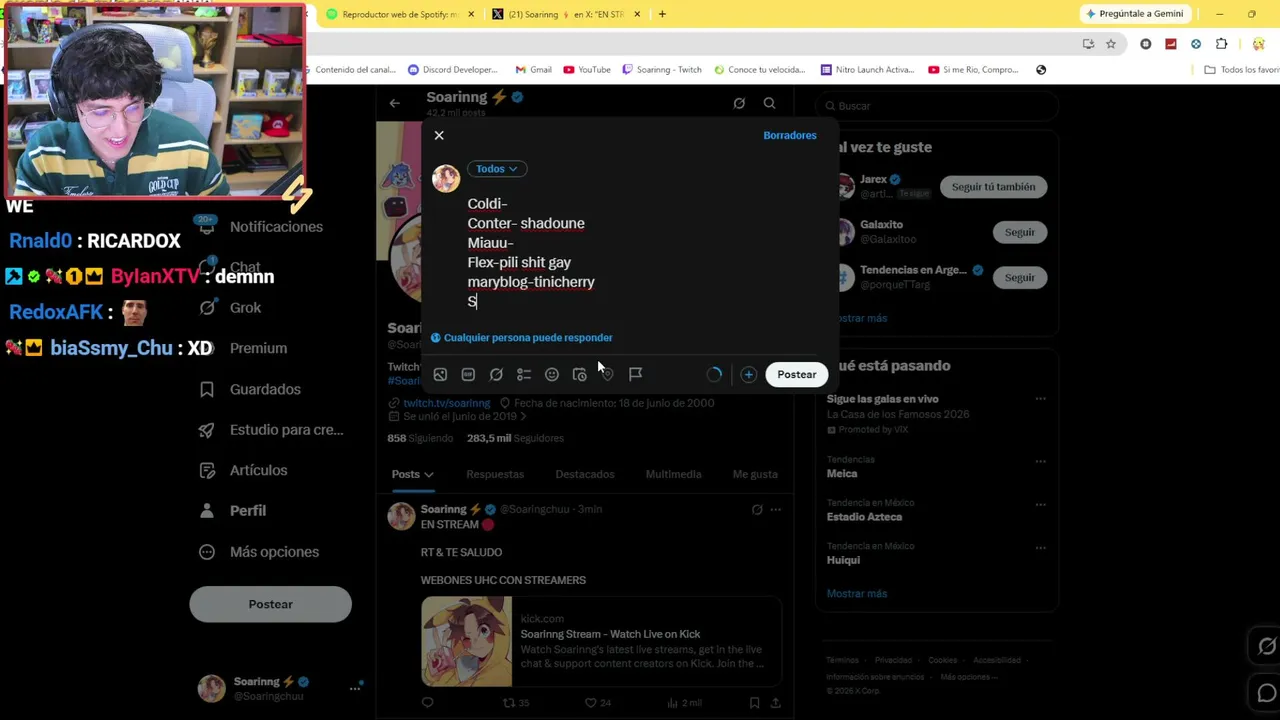Viewport: 1280px width, 720px height.
Task: Click the flag icon in the composer toolbar
Action: tap(635, 374)
